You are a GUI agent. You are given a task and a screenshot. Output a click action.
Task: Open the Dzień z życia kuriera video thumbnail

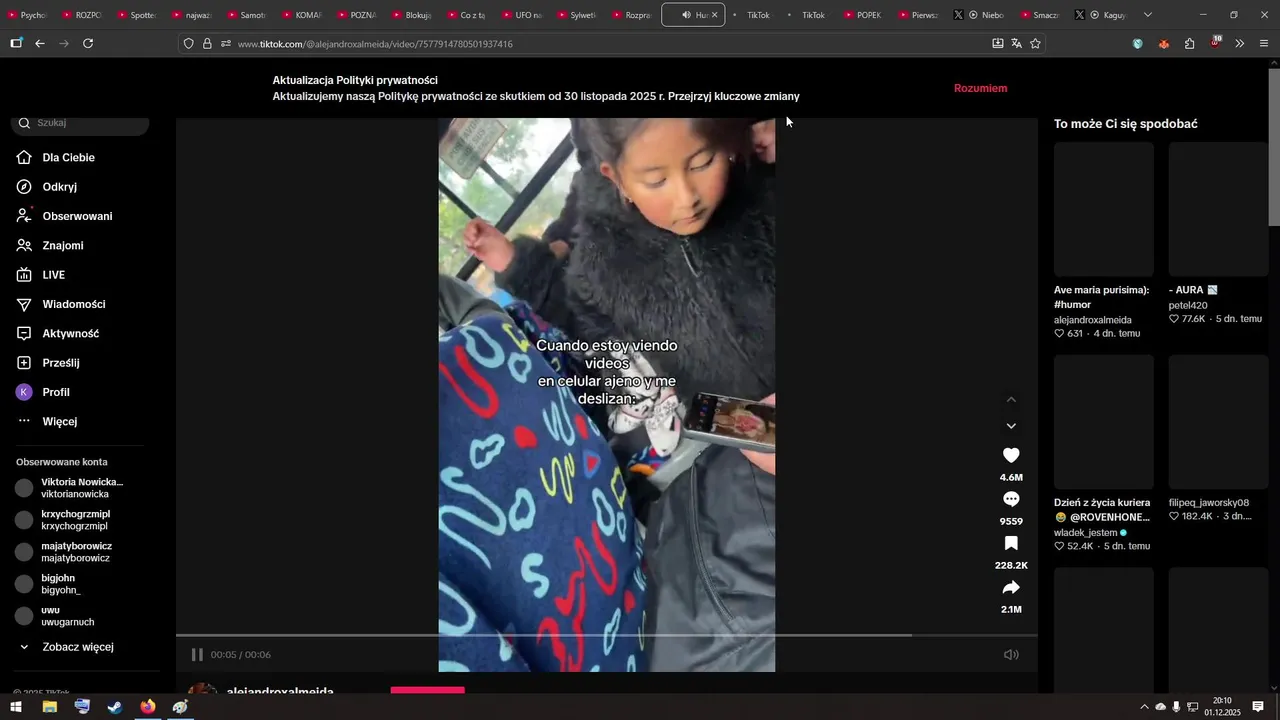1104,422
